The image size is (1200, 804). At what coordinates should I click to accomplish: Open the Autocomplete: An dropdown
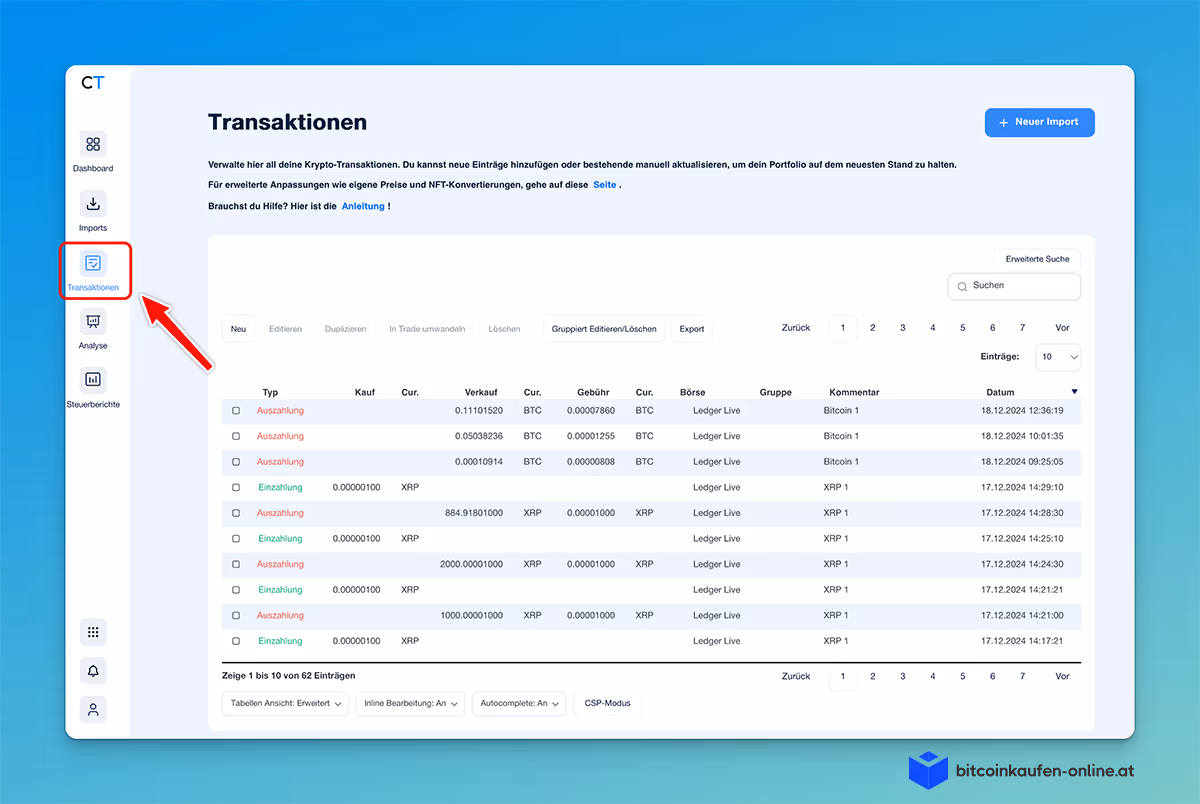tap(519, 703)
